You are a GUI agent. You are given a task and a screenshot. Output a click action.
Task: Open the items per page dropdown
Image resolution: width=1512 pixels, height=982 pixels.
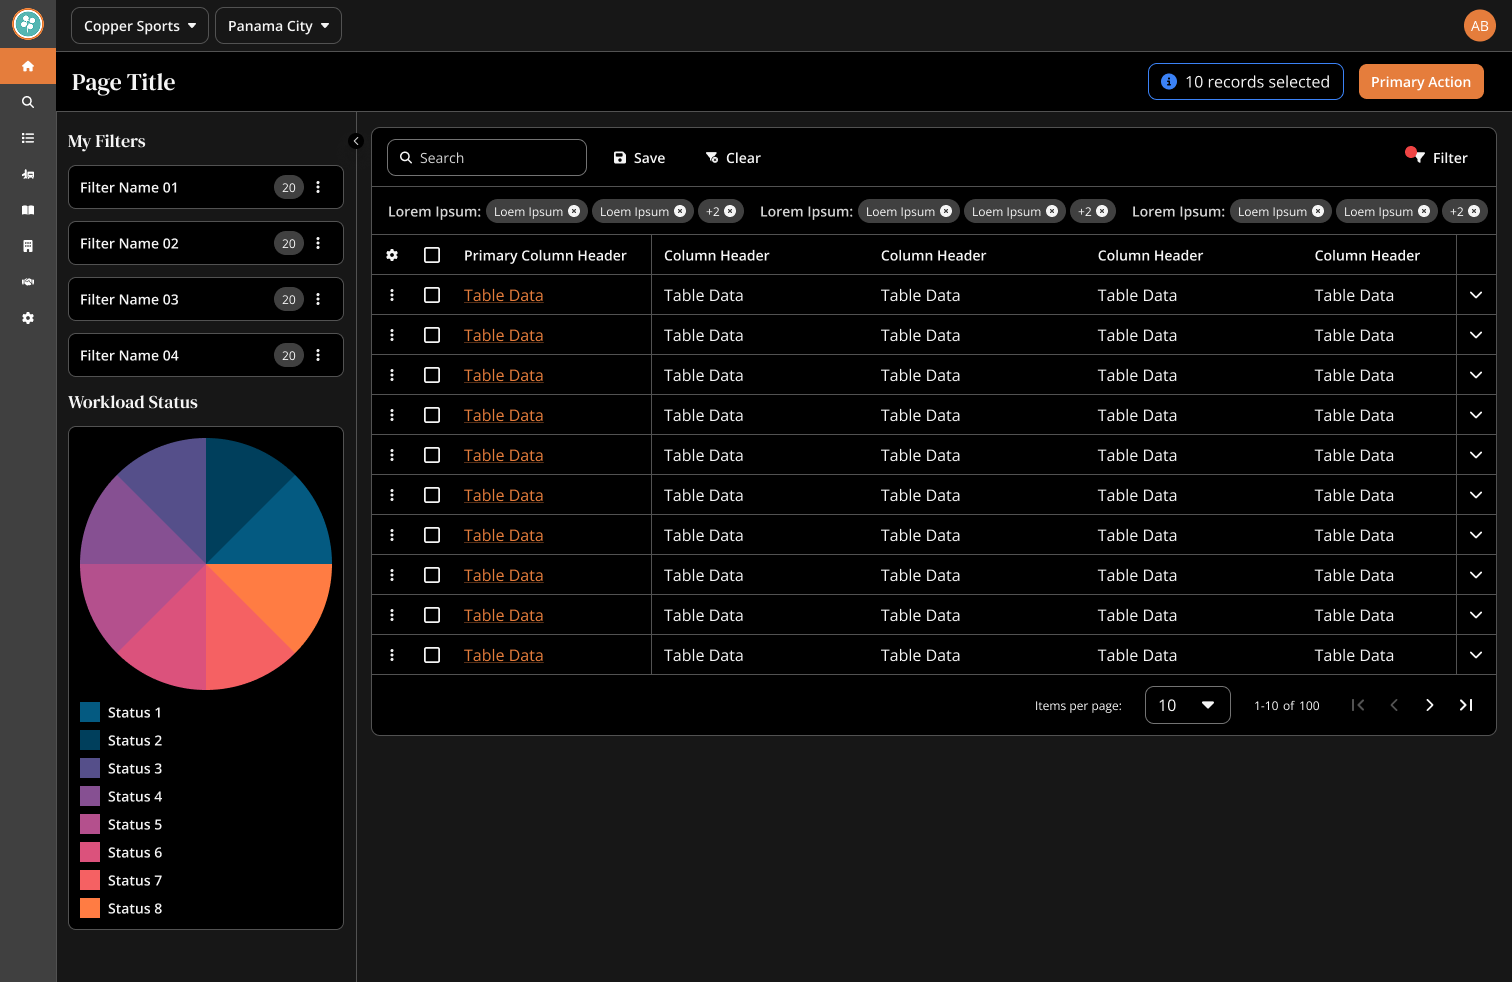pyautogui.click(x=1187, y=706)
